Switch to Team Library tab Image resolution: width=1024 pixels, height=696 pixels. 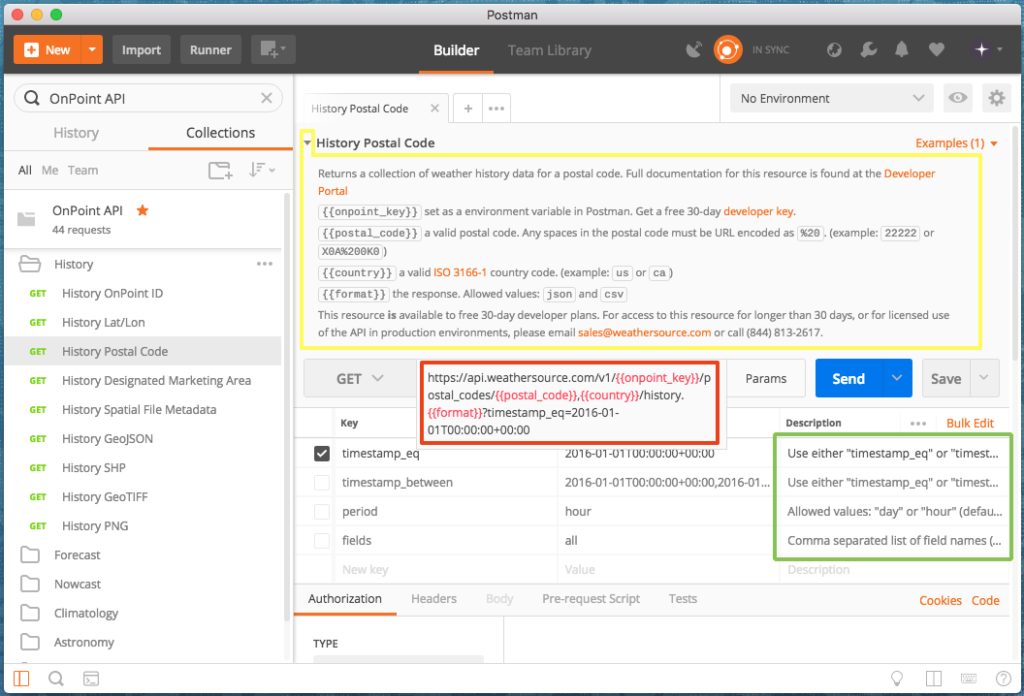[x=549, y=50]
